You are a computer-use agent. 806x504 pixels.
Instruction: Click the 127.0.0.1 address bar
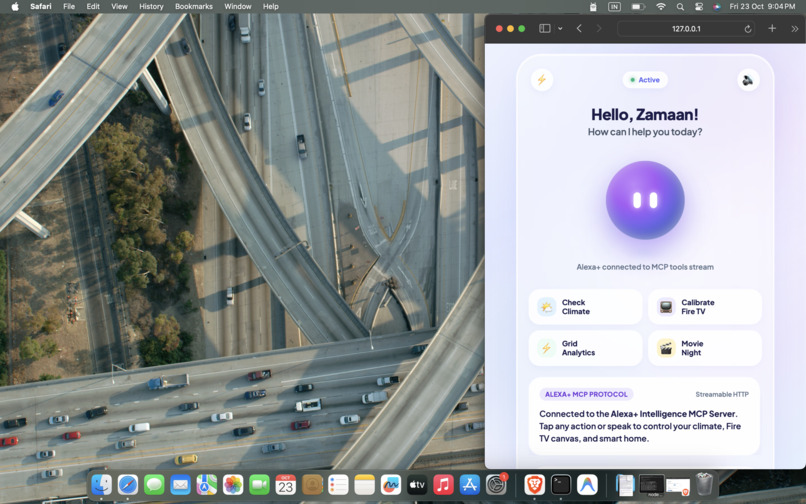point(686,28)
